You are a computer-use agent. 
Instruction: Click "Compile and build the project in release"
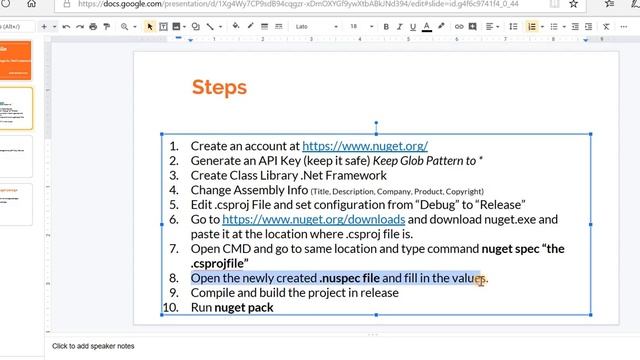point(294,293)
